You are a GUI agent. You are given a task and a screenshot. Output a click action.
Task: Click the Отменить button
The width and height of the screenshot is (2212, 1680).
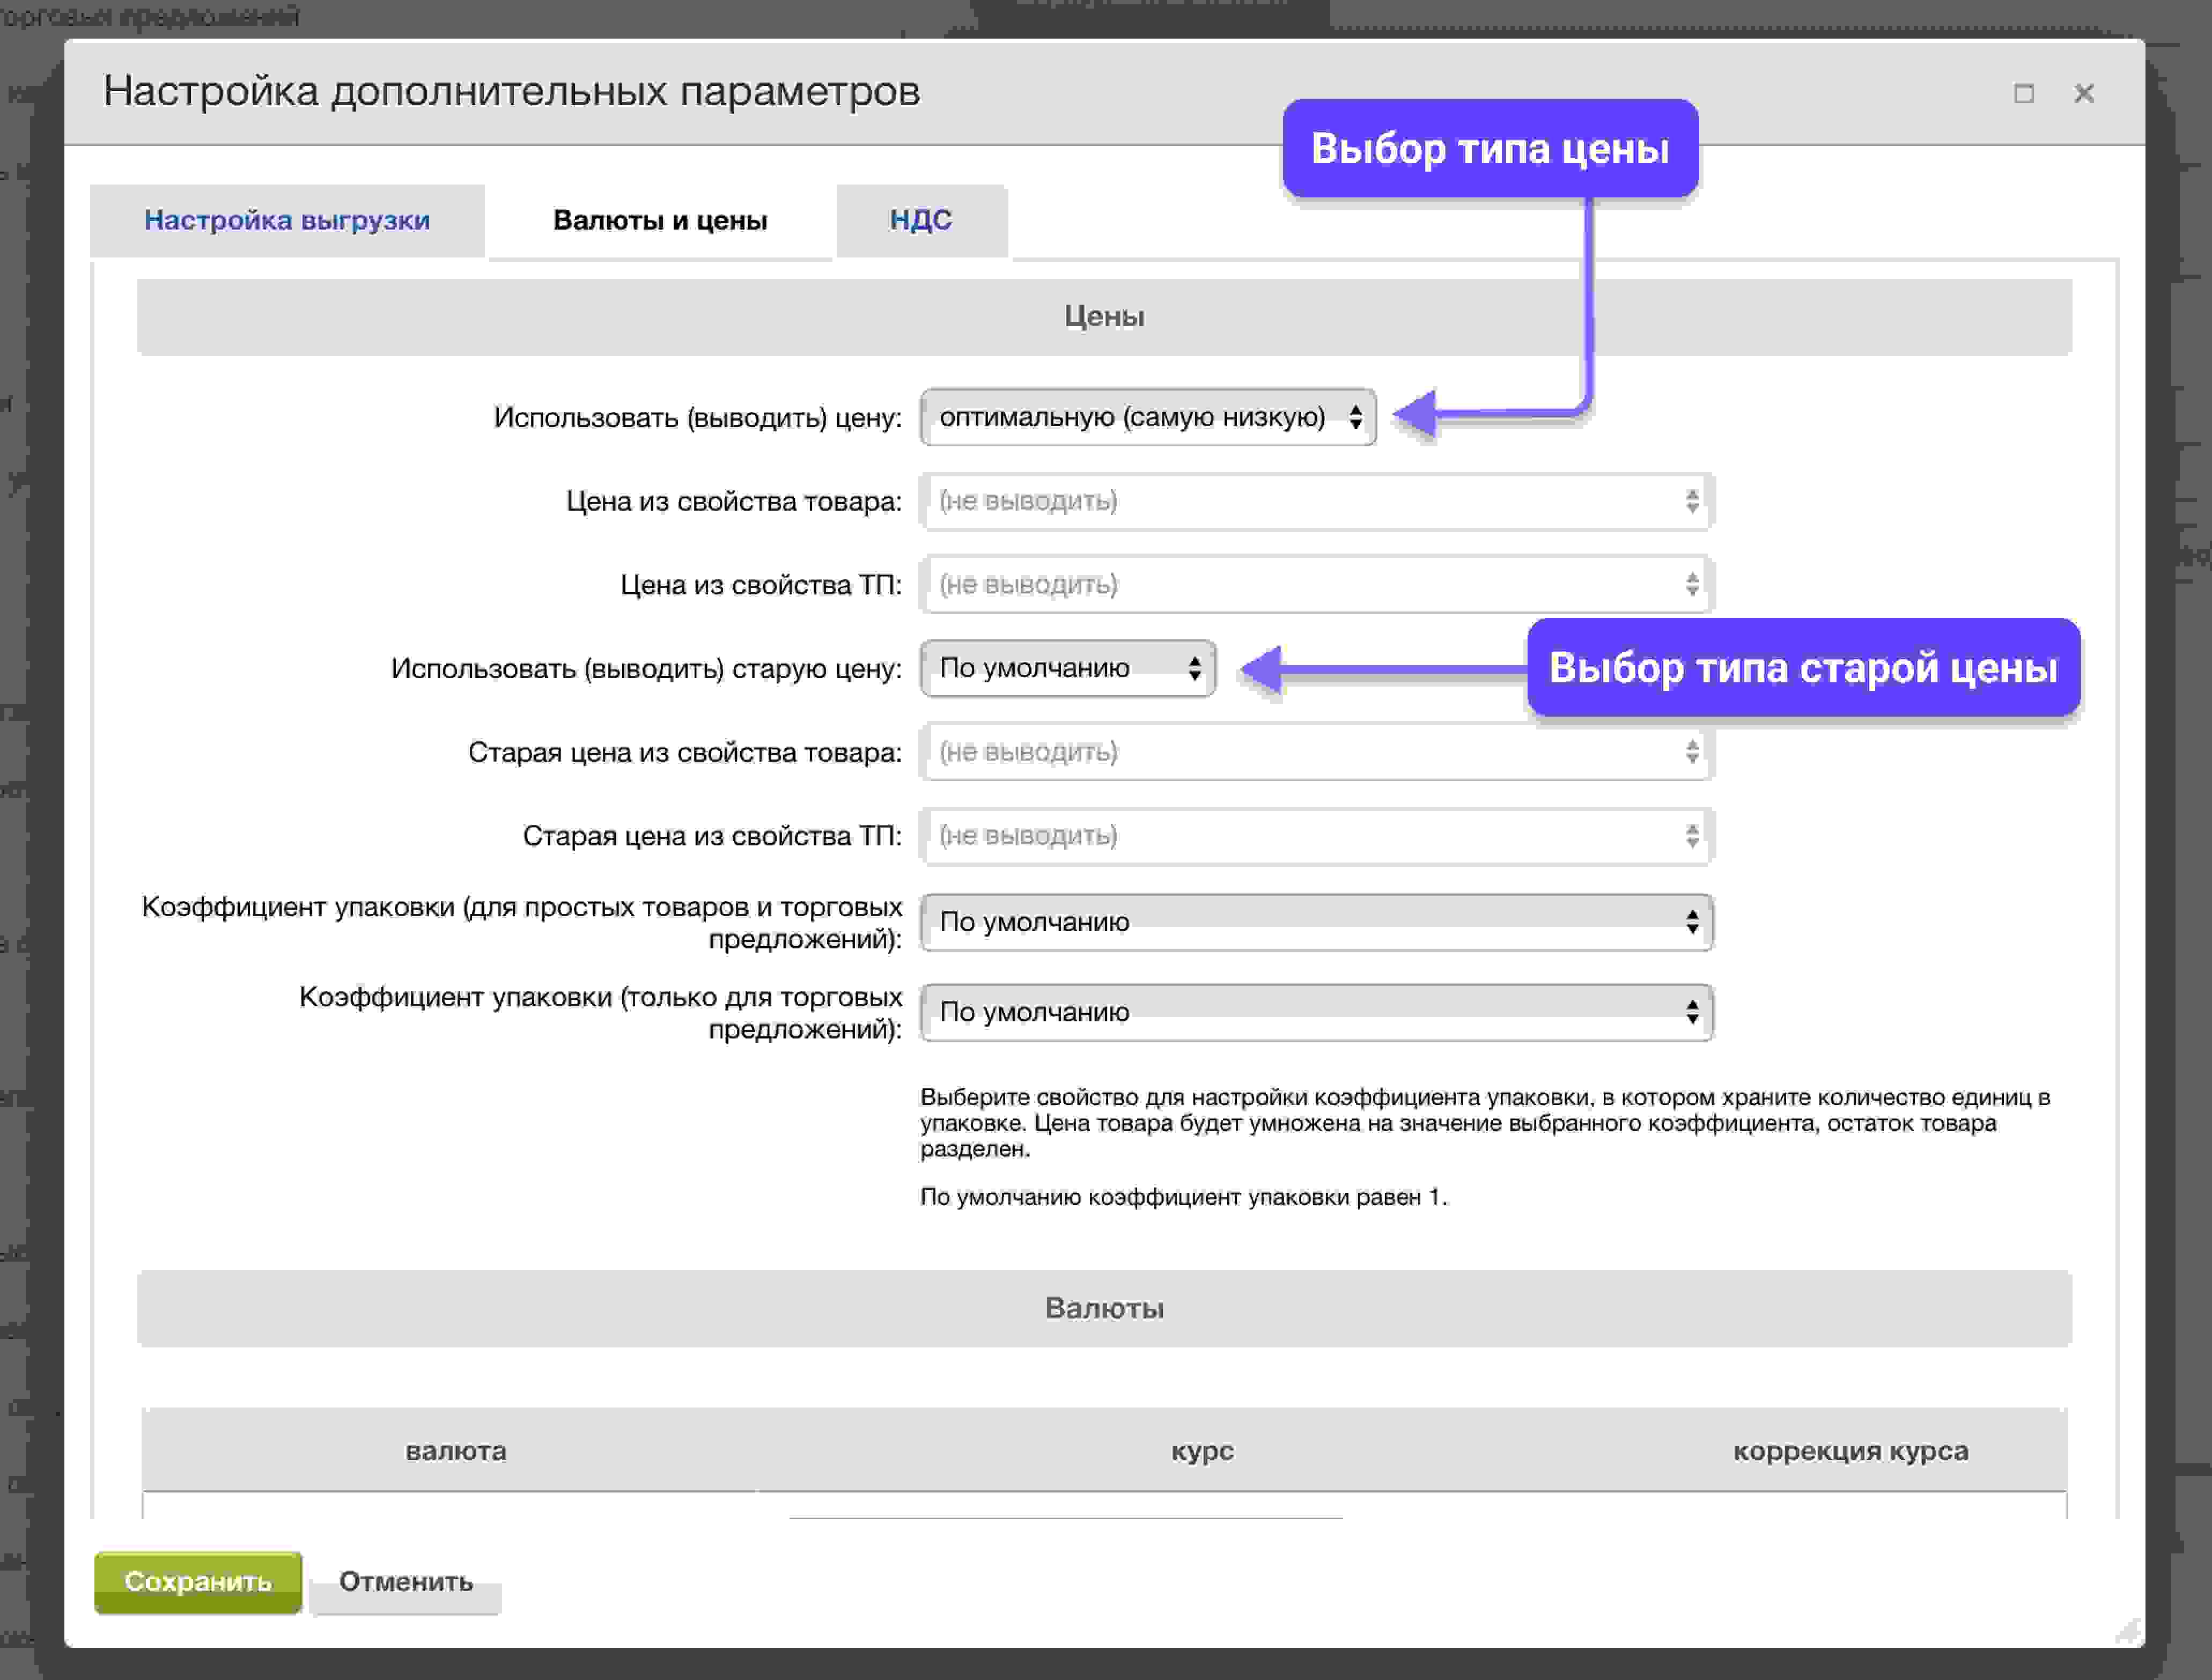(406, 1582)
